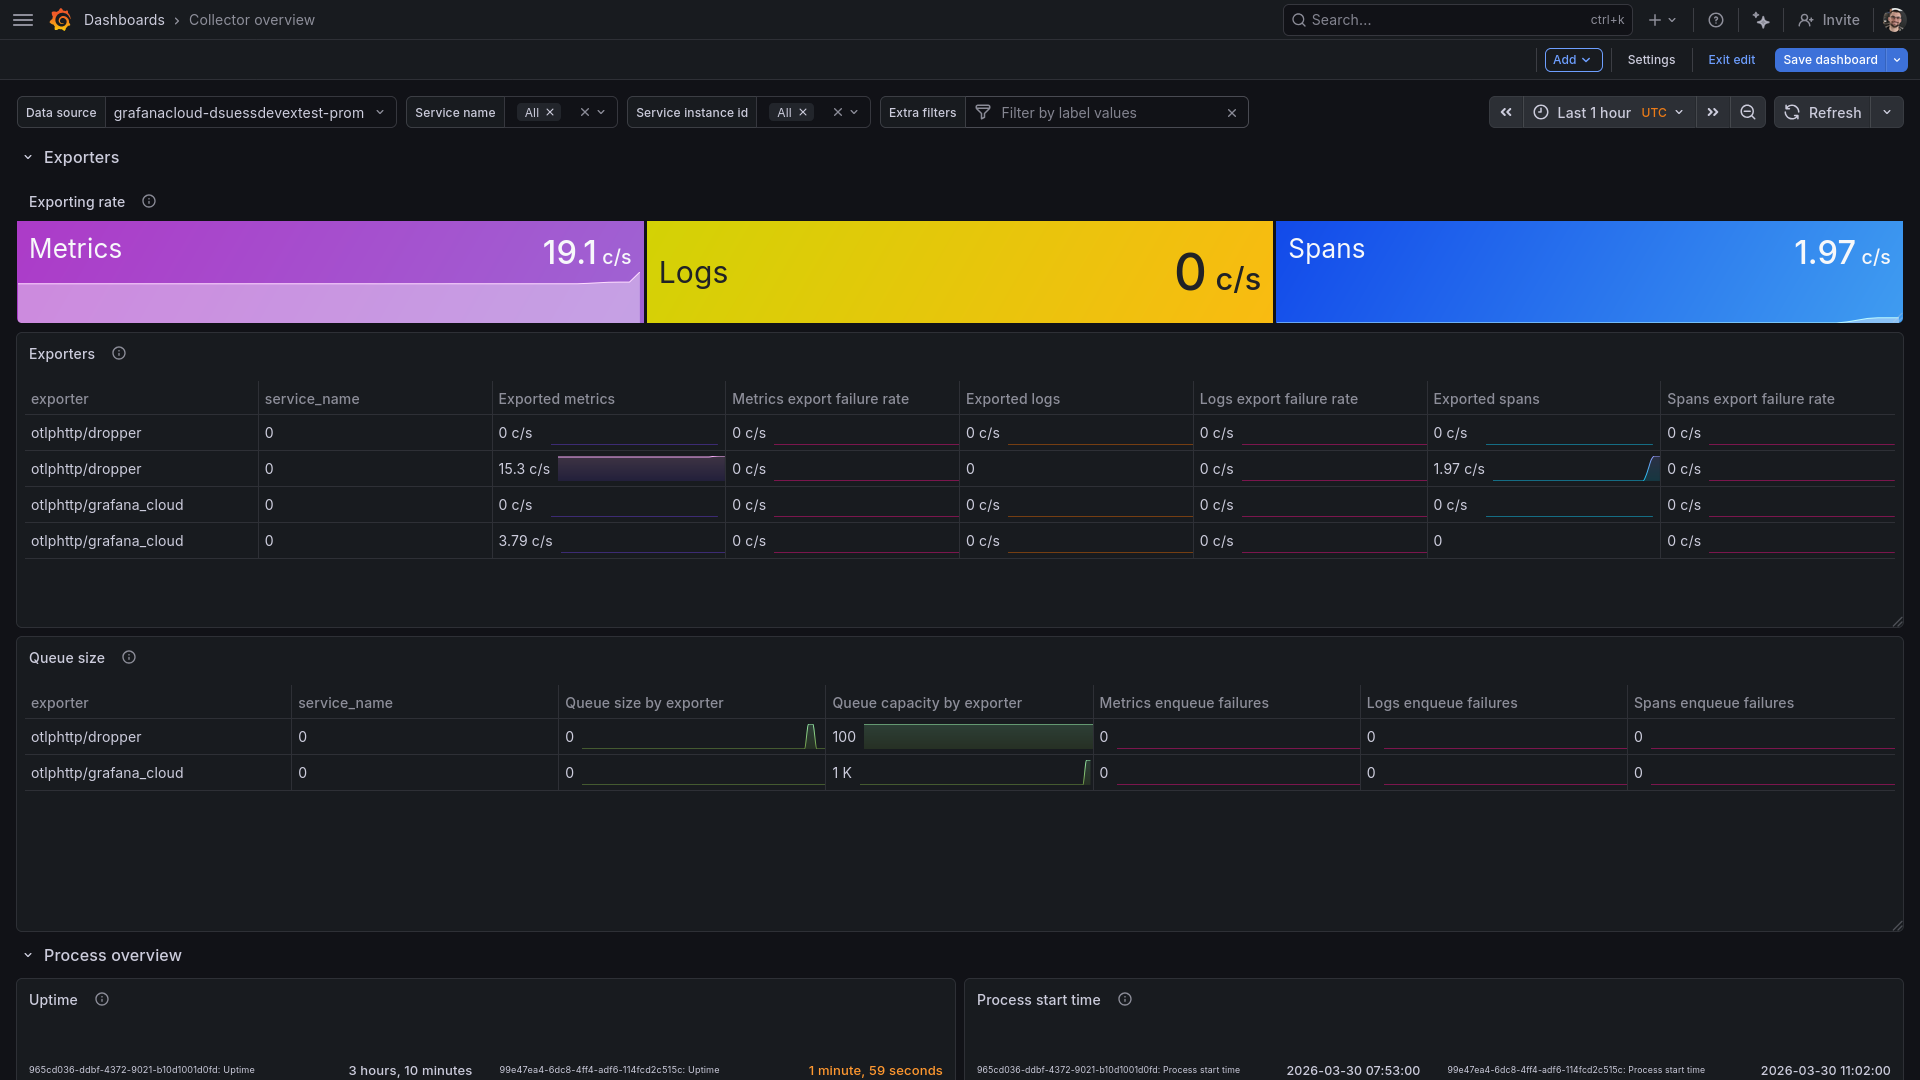Open the Grafana home icon
1920x1080 pixels.
coord(60,20)
